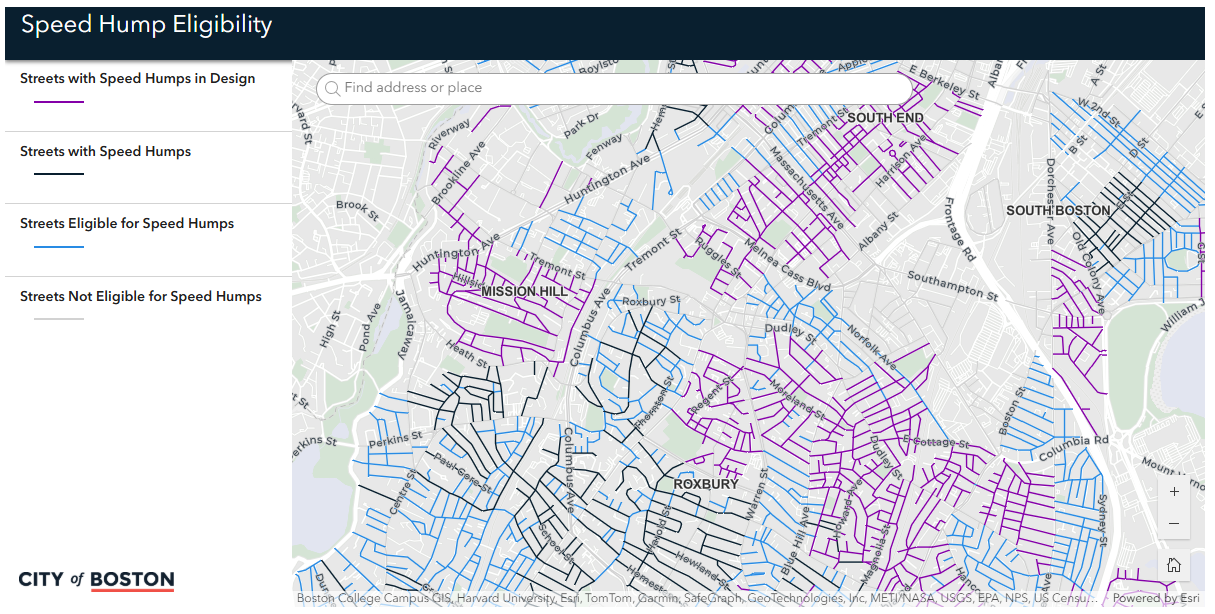Click the dark navy Speed Humps legend line
The image size is (1215, 614).
[59, 174]
